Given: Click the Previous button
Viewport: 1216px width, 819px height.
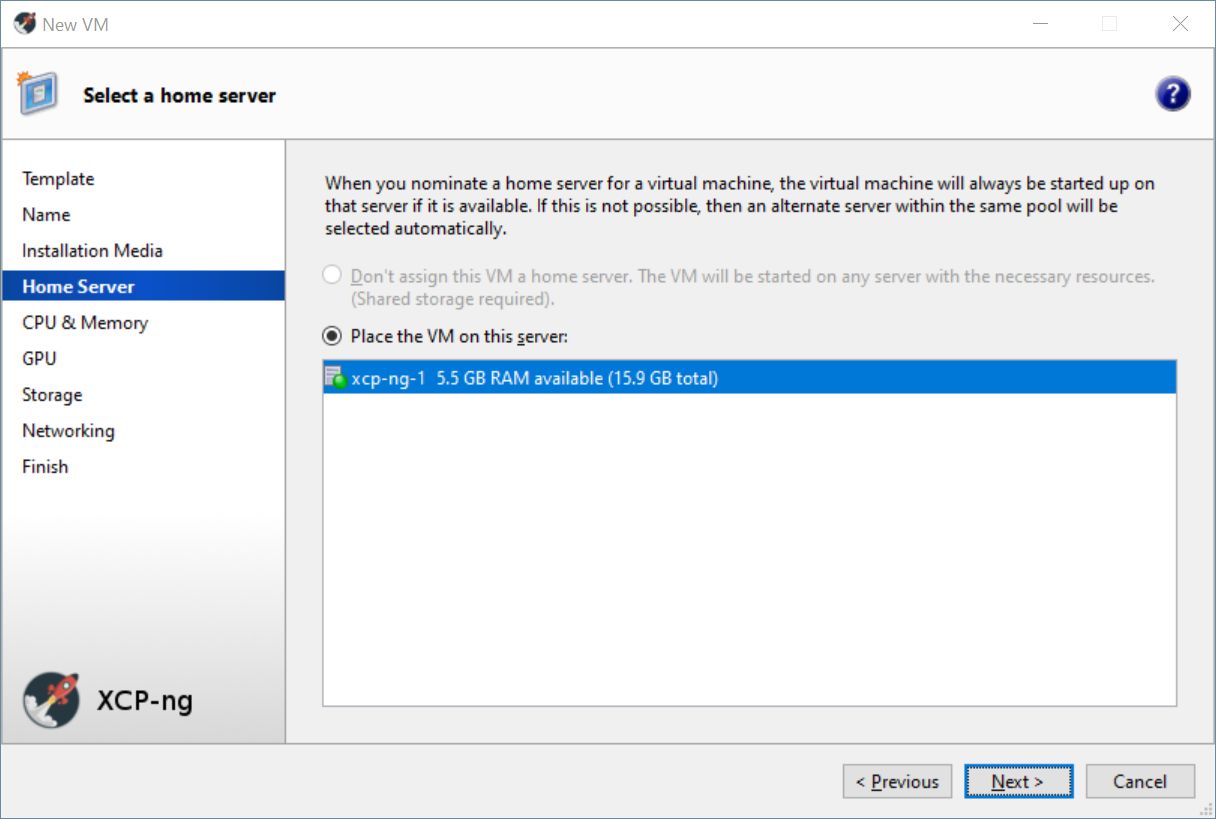Looking at the screenshot, I should [x=897, y=782].
